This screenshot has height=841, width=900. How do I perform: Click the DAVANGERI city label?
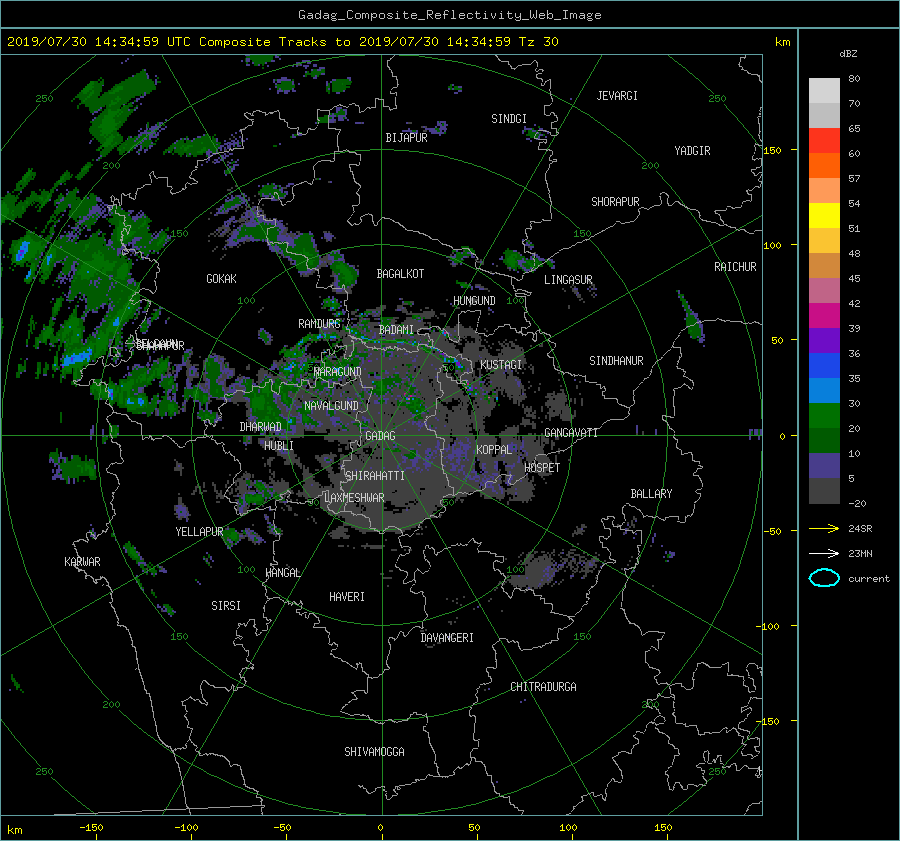(x=447, y=638)
